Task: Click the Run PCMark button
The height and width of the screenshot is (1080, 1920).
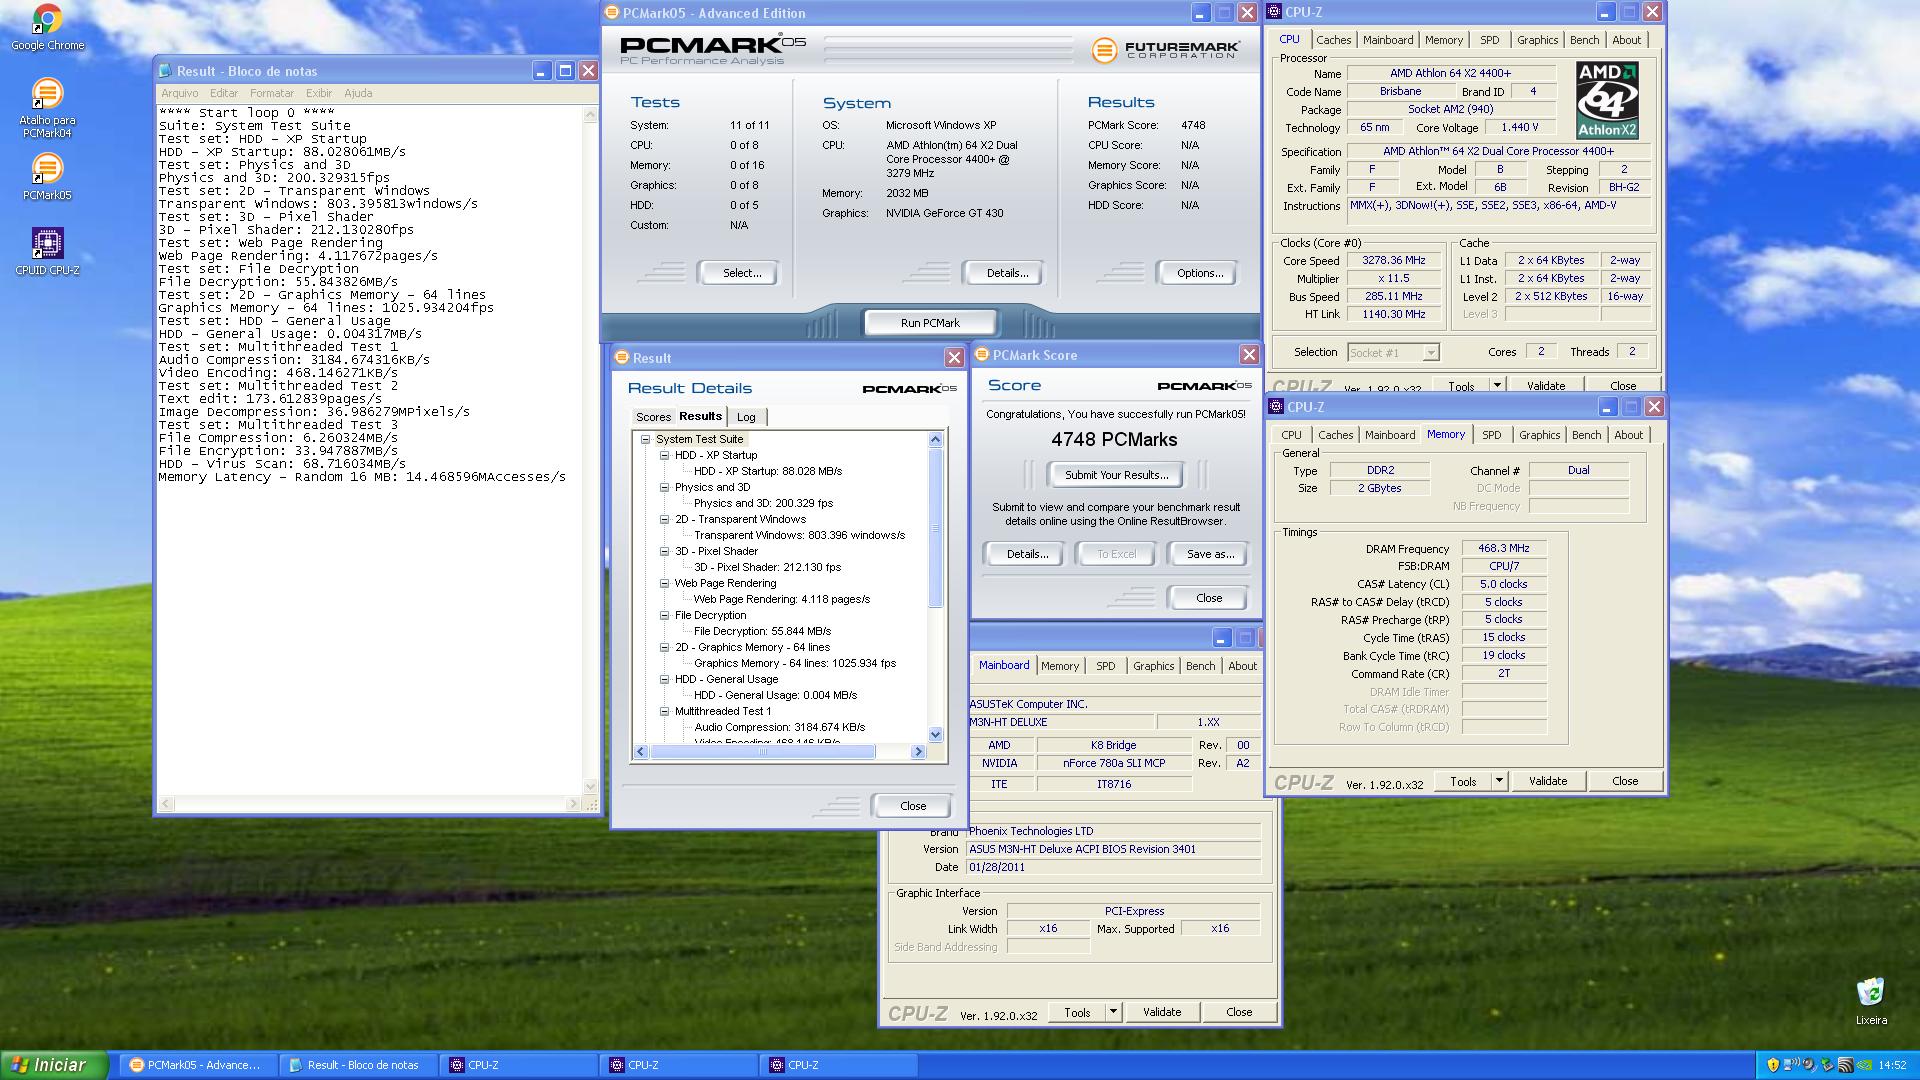Action: 930,323
